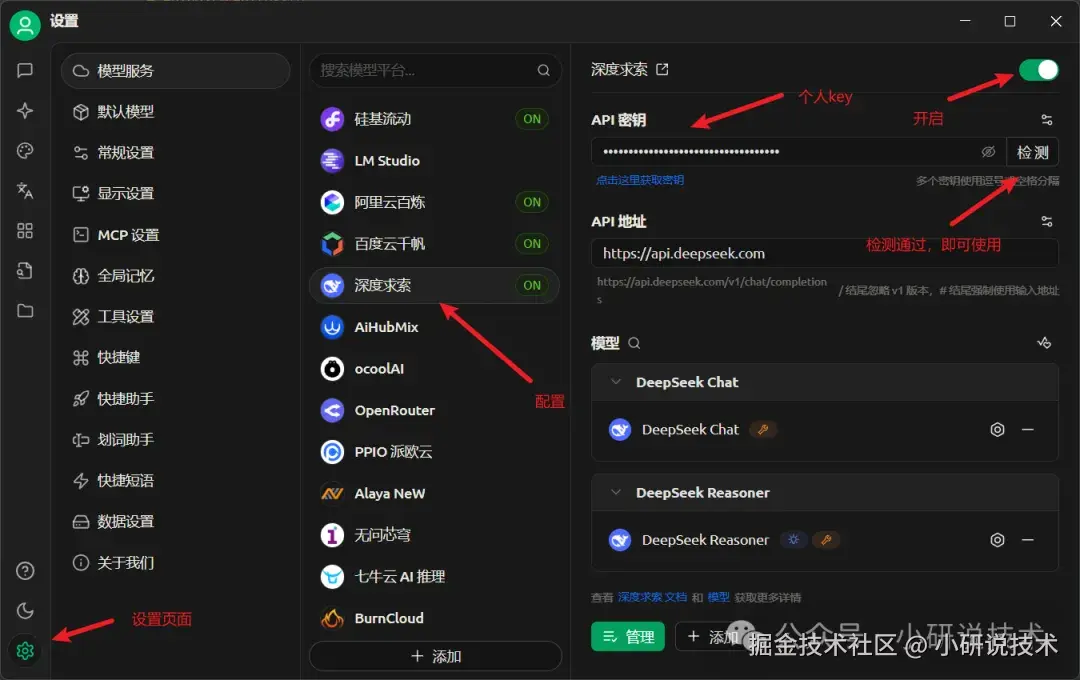The width and height of the screenshot is (1080, 680).
Task: Open external link icon beside 深度求索 title
Action: (x=662, y=70)
